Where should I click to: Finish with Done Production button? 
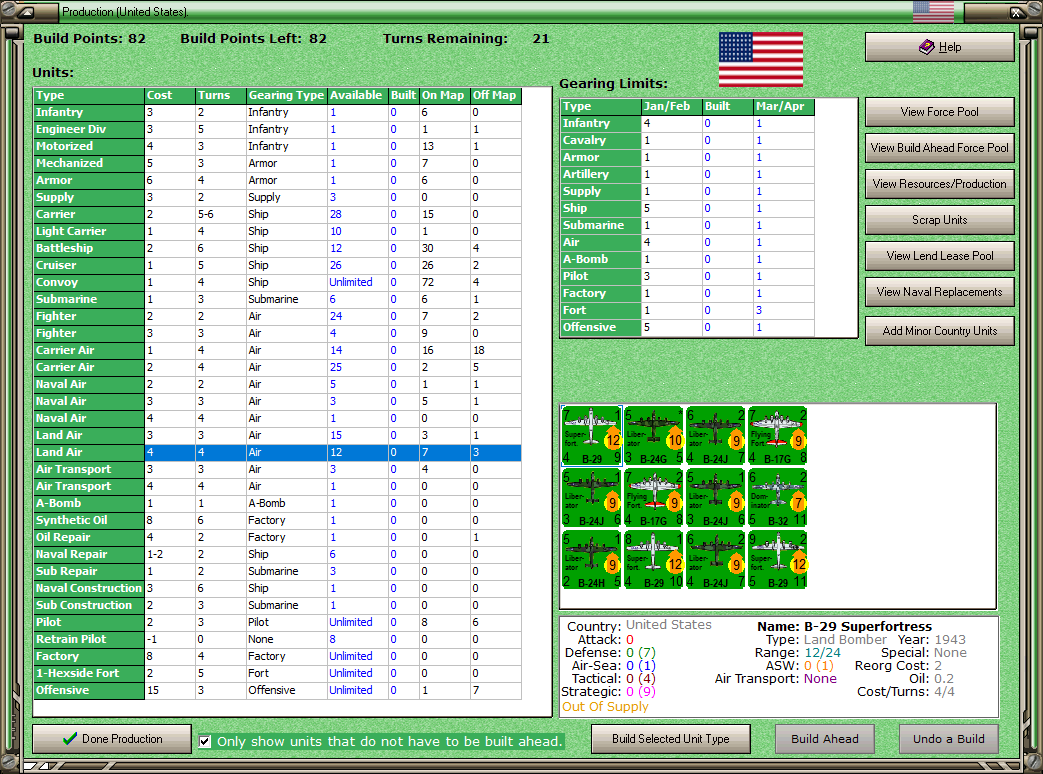pos(112,739)
